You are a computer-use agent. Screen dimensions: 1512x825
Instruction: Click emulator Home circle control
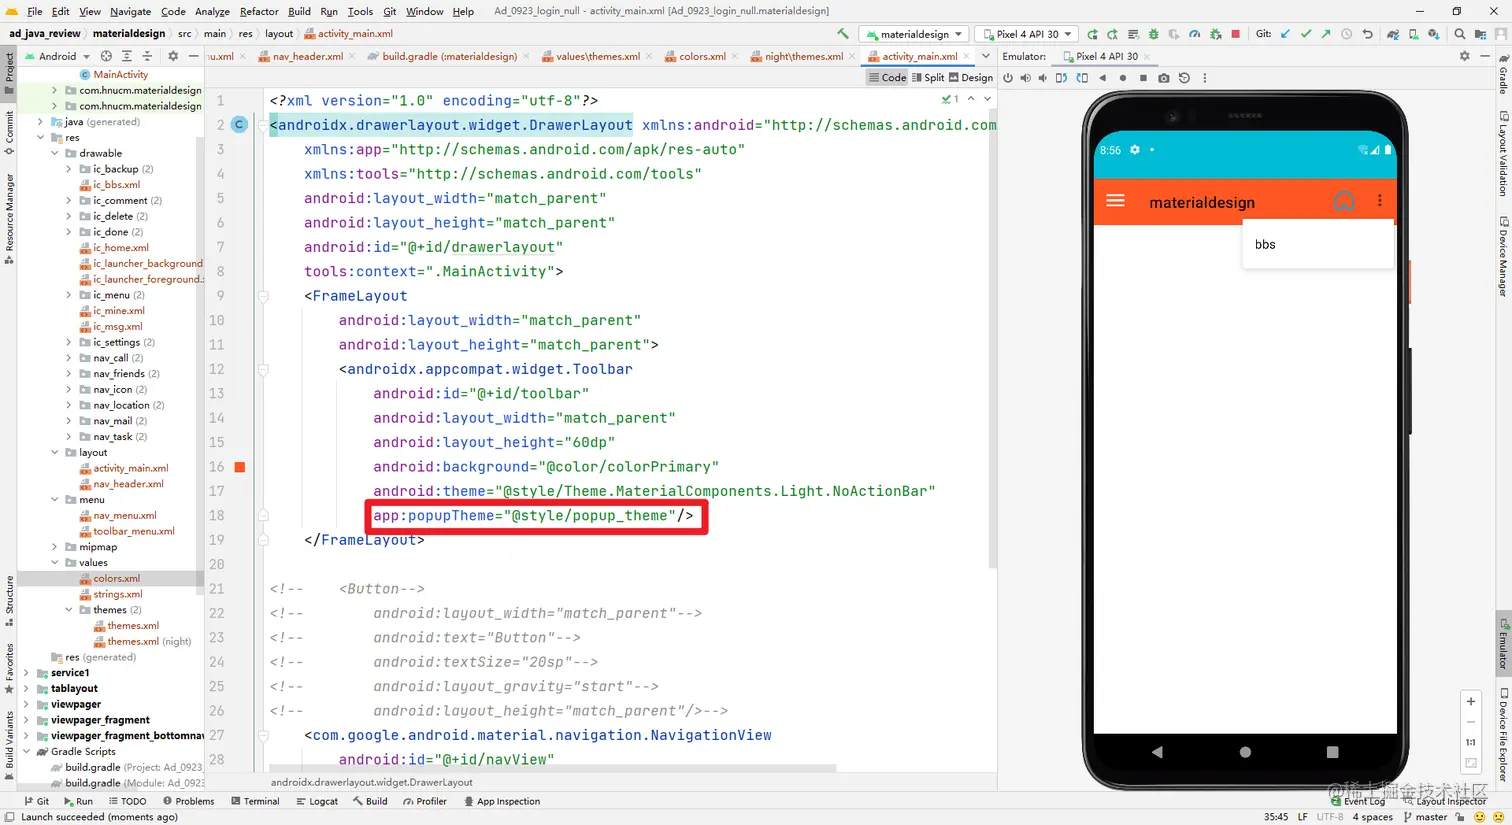tap(1123, 78)
